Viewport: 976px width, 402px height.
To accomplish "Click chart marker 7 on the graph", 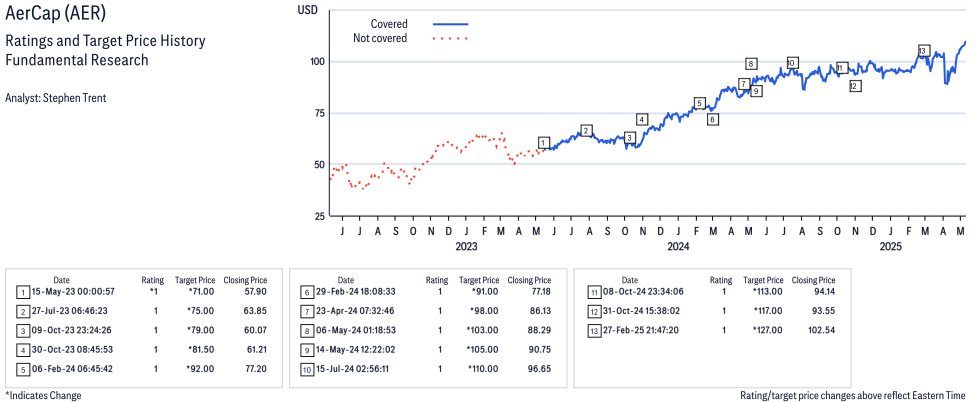I will [743, 84].
